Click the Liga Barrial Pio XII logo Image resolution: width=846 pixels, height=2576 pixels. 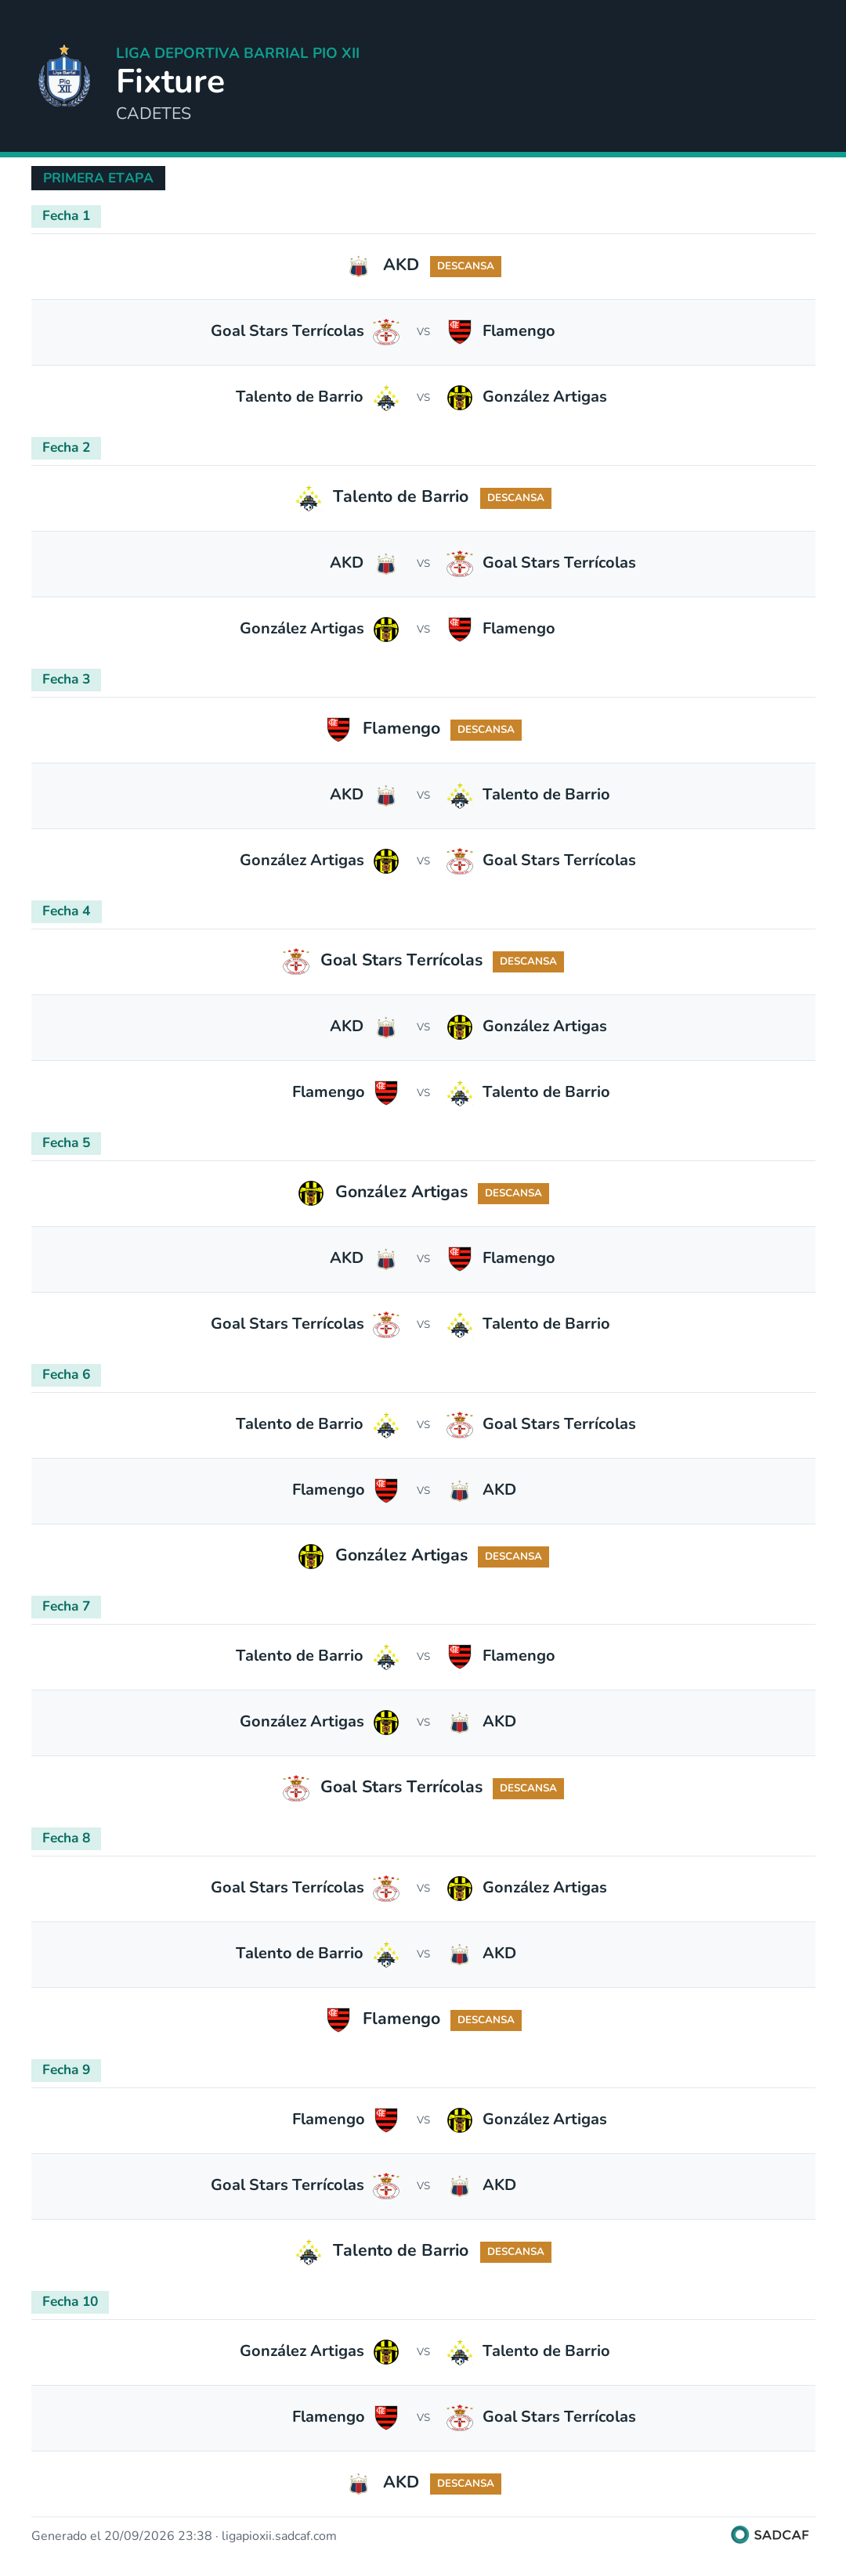64,77
